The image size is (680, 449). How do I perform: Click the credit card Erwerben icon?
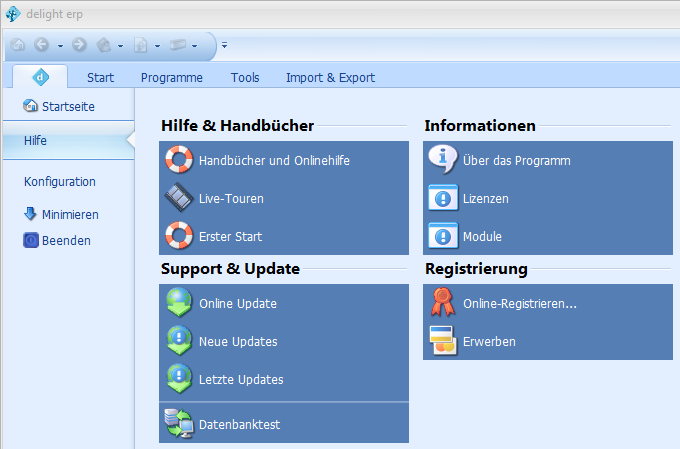point(443,341)
